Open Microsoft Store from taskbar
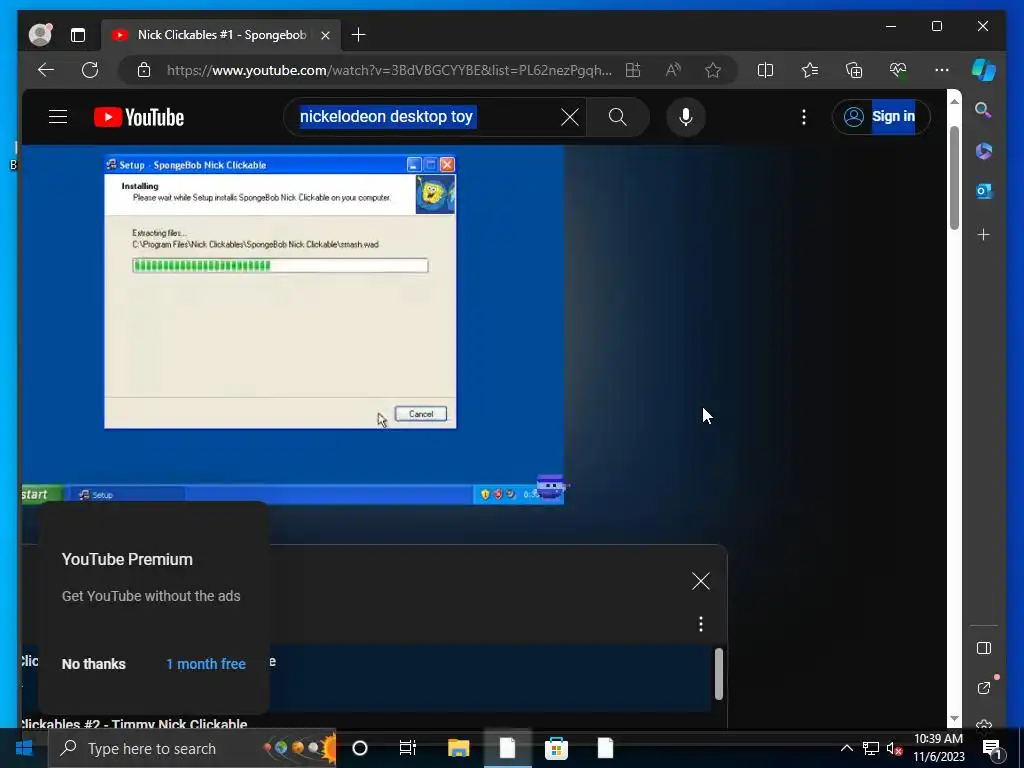Viewport: 1024px width, 768px height. [556, 748]
